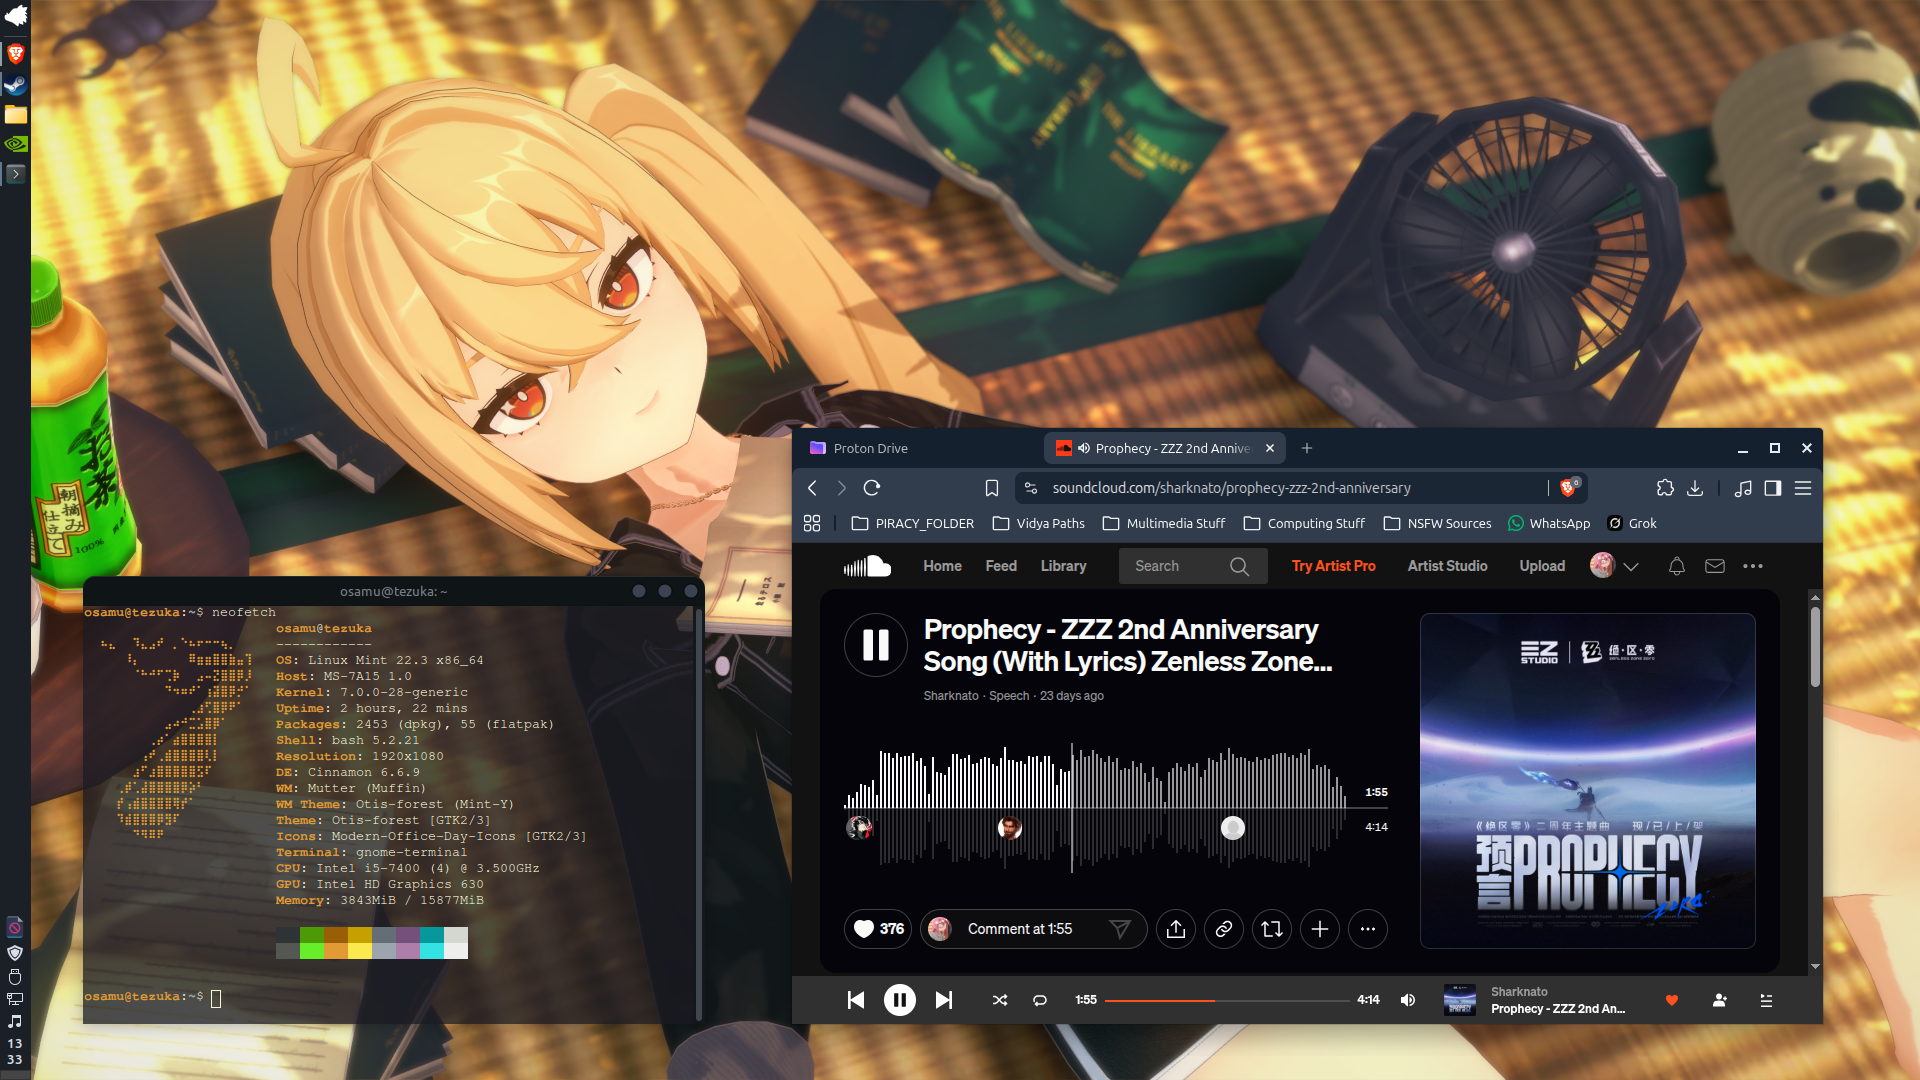Skip to the next track

pyautogui.click(x=944, y=1000)
